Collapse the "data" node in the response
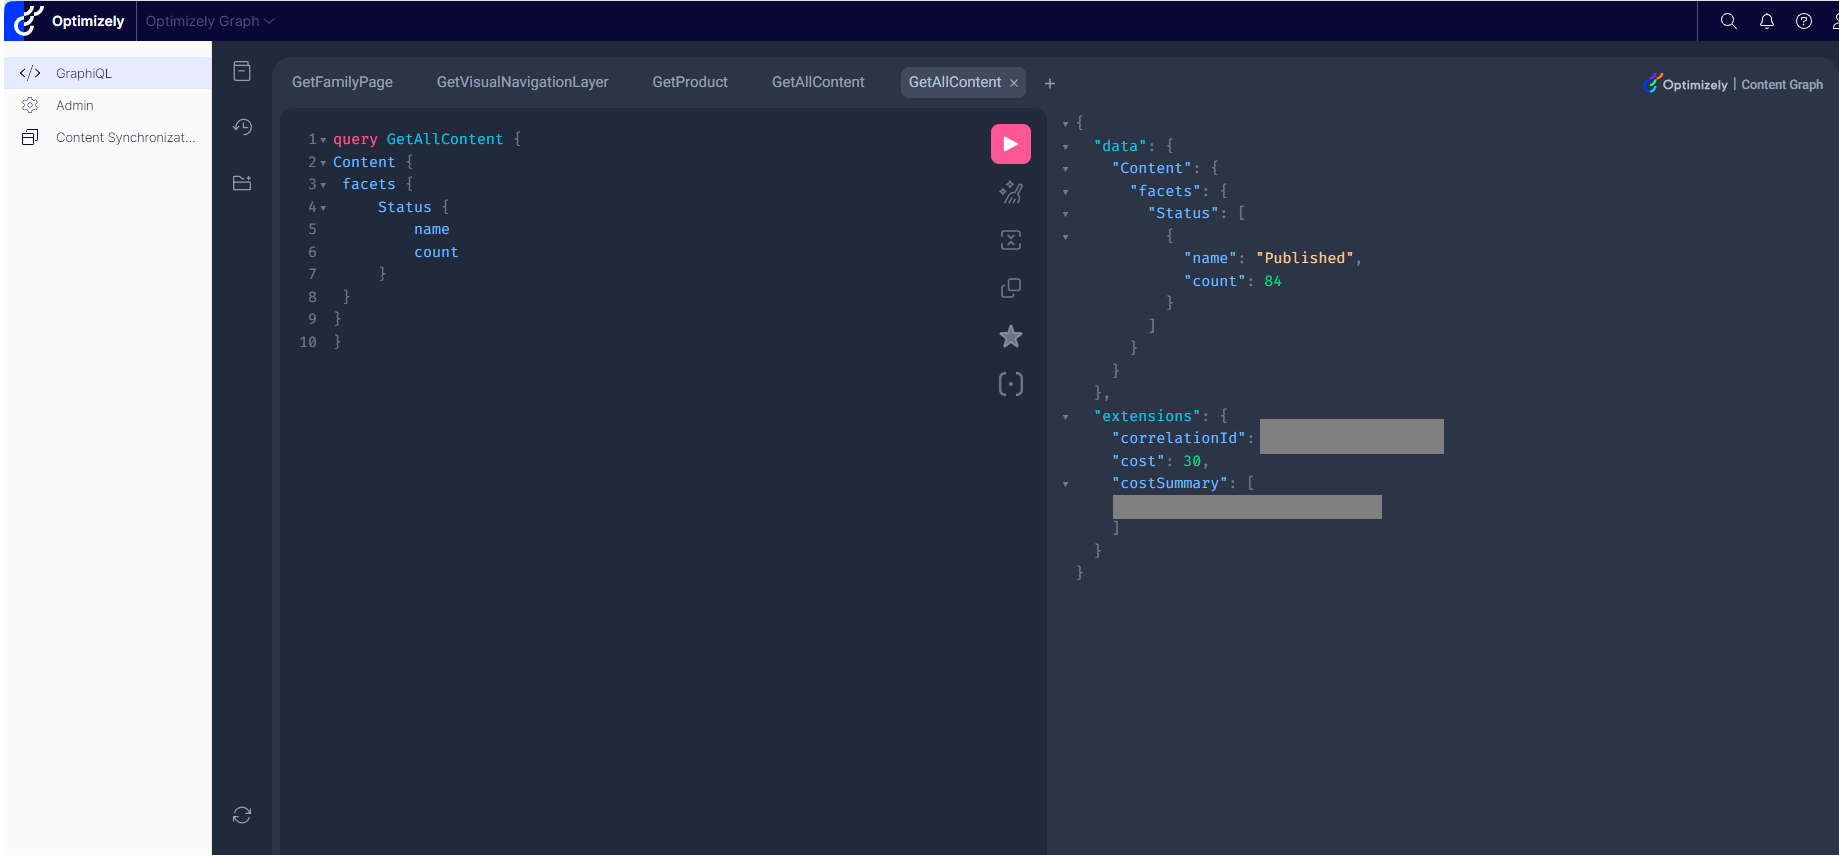The width and height of the screenshot is (1839, 855). pos(1065,147)
